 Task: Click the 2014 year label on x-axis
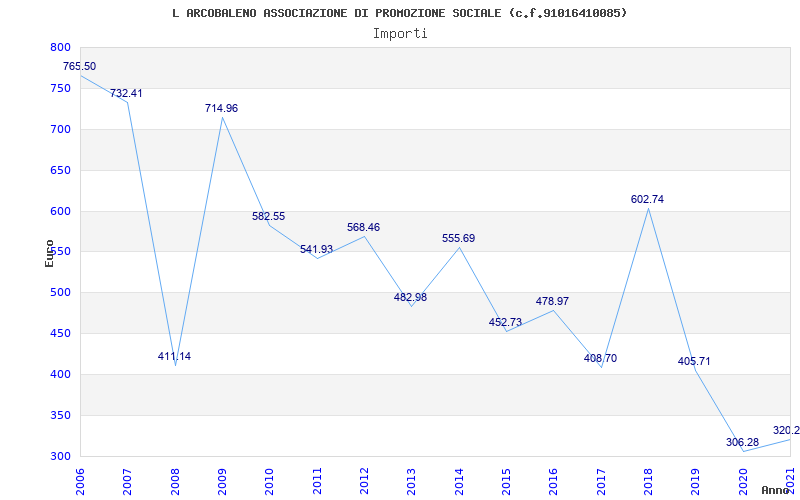459,482
